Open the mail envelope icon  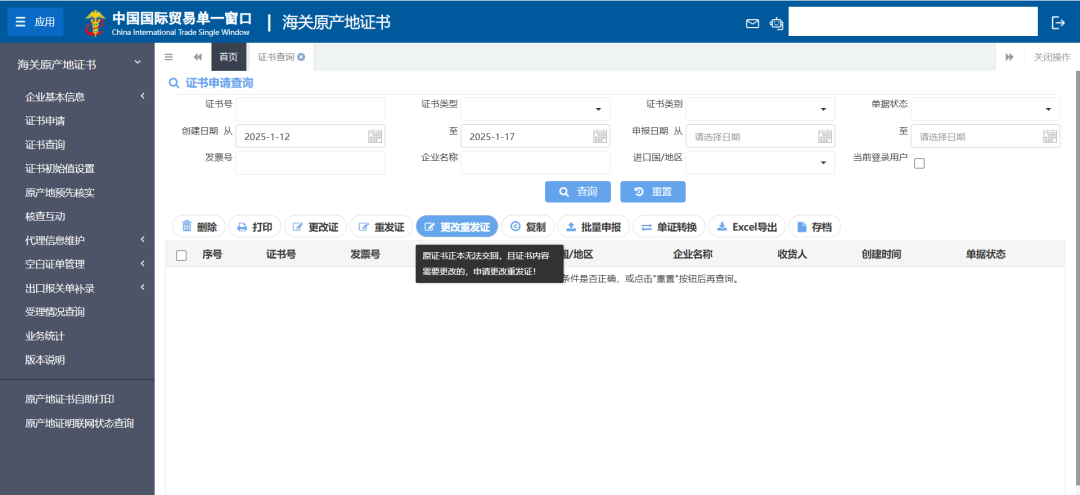(752, 23)
